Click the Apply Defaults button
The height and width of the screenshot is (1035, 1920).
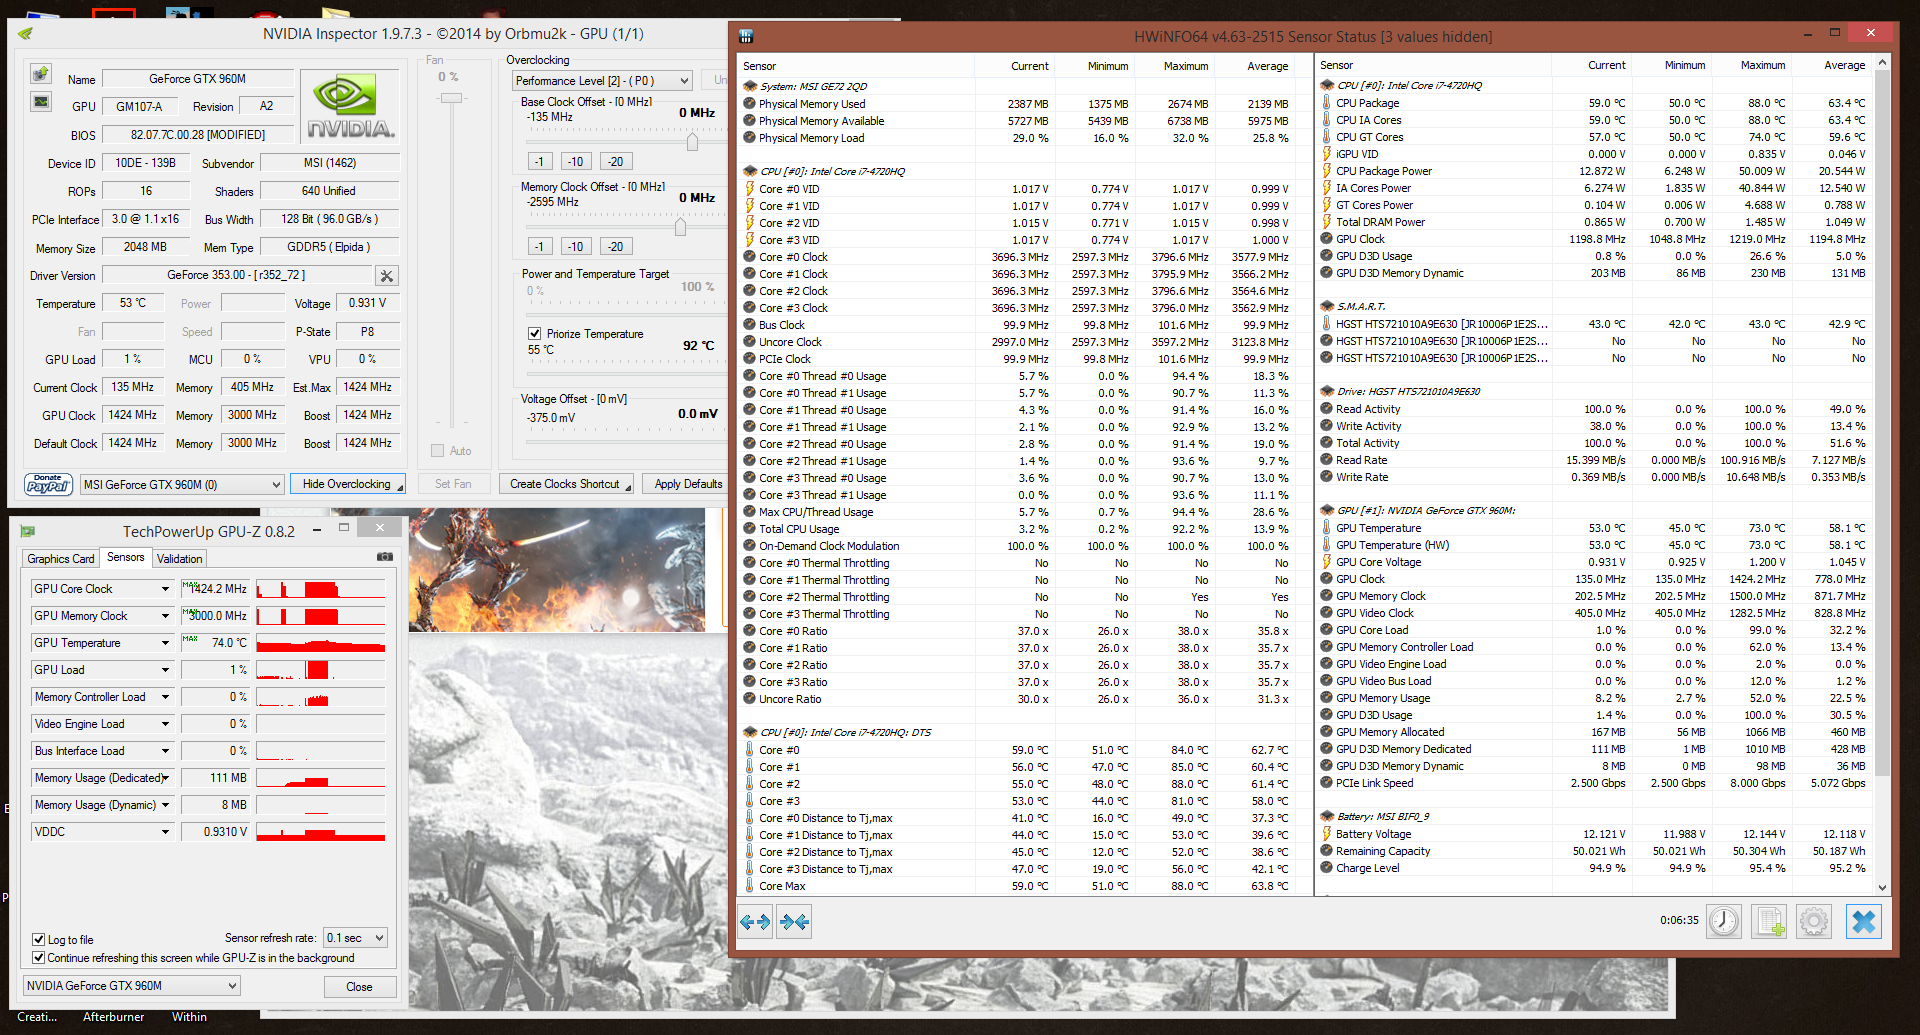688,484
